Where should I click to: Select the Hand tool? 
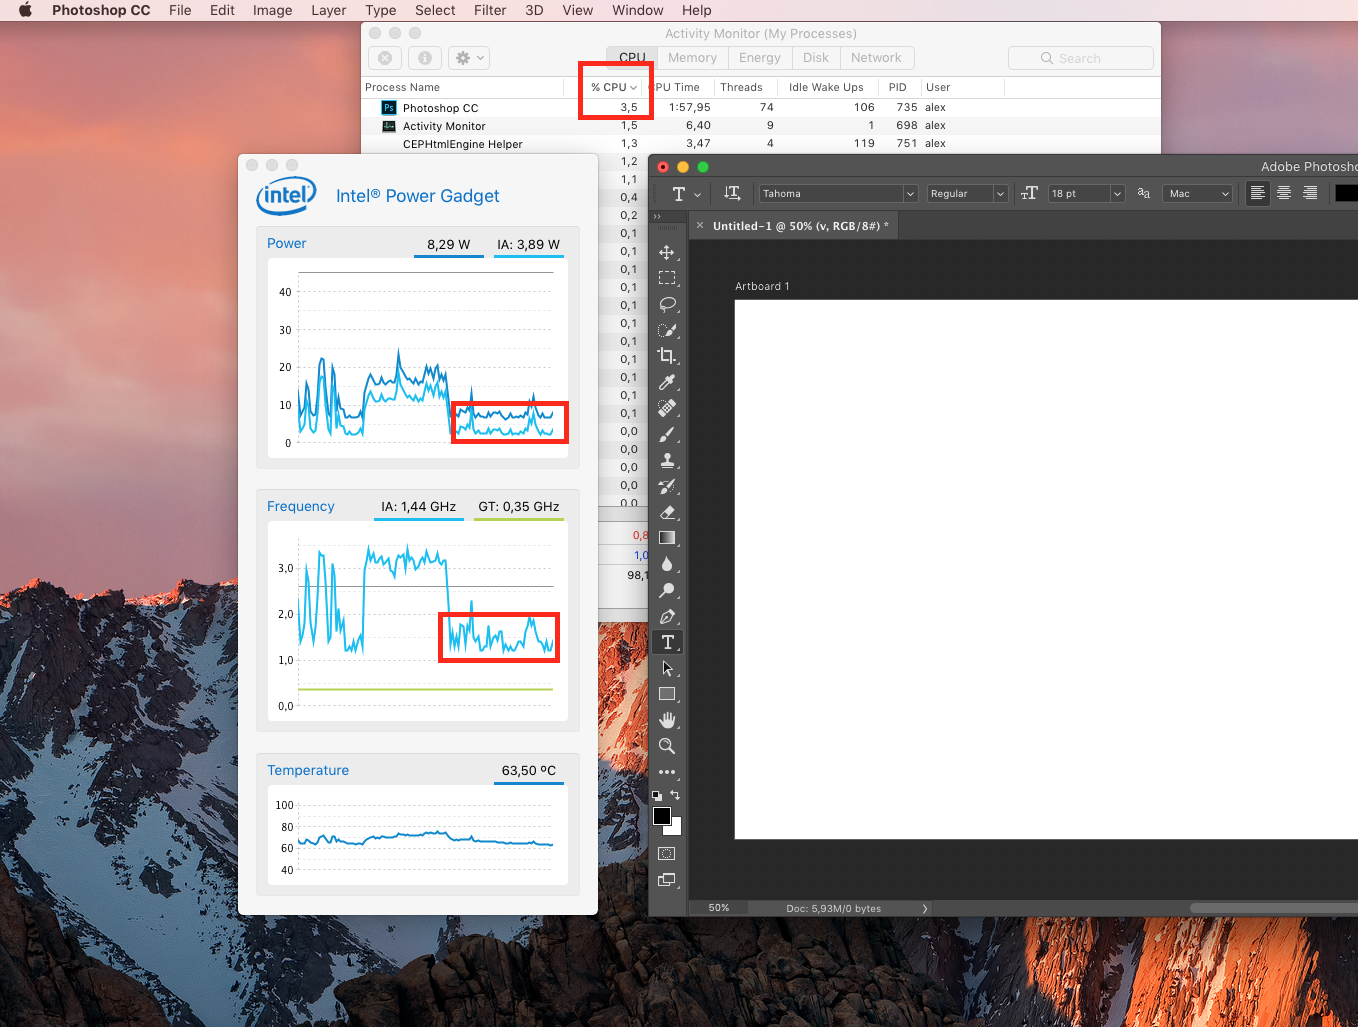pyautogui.click(x=667, y=720)
